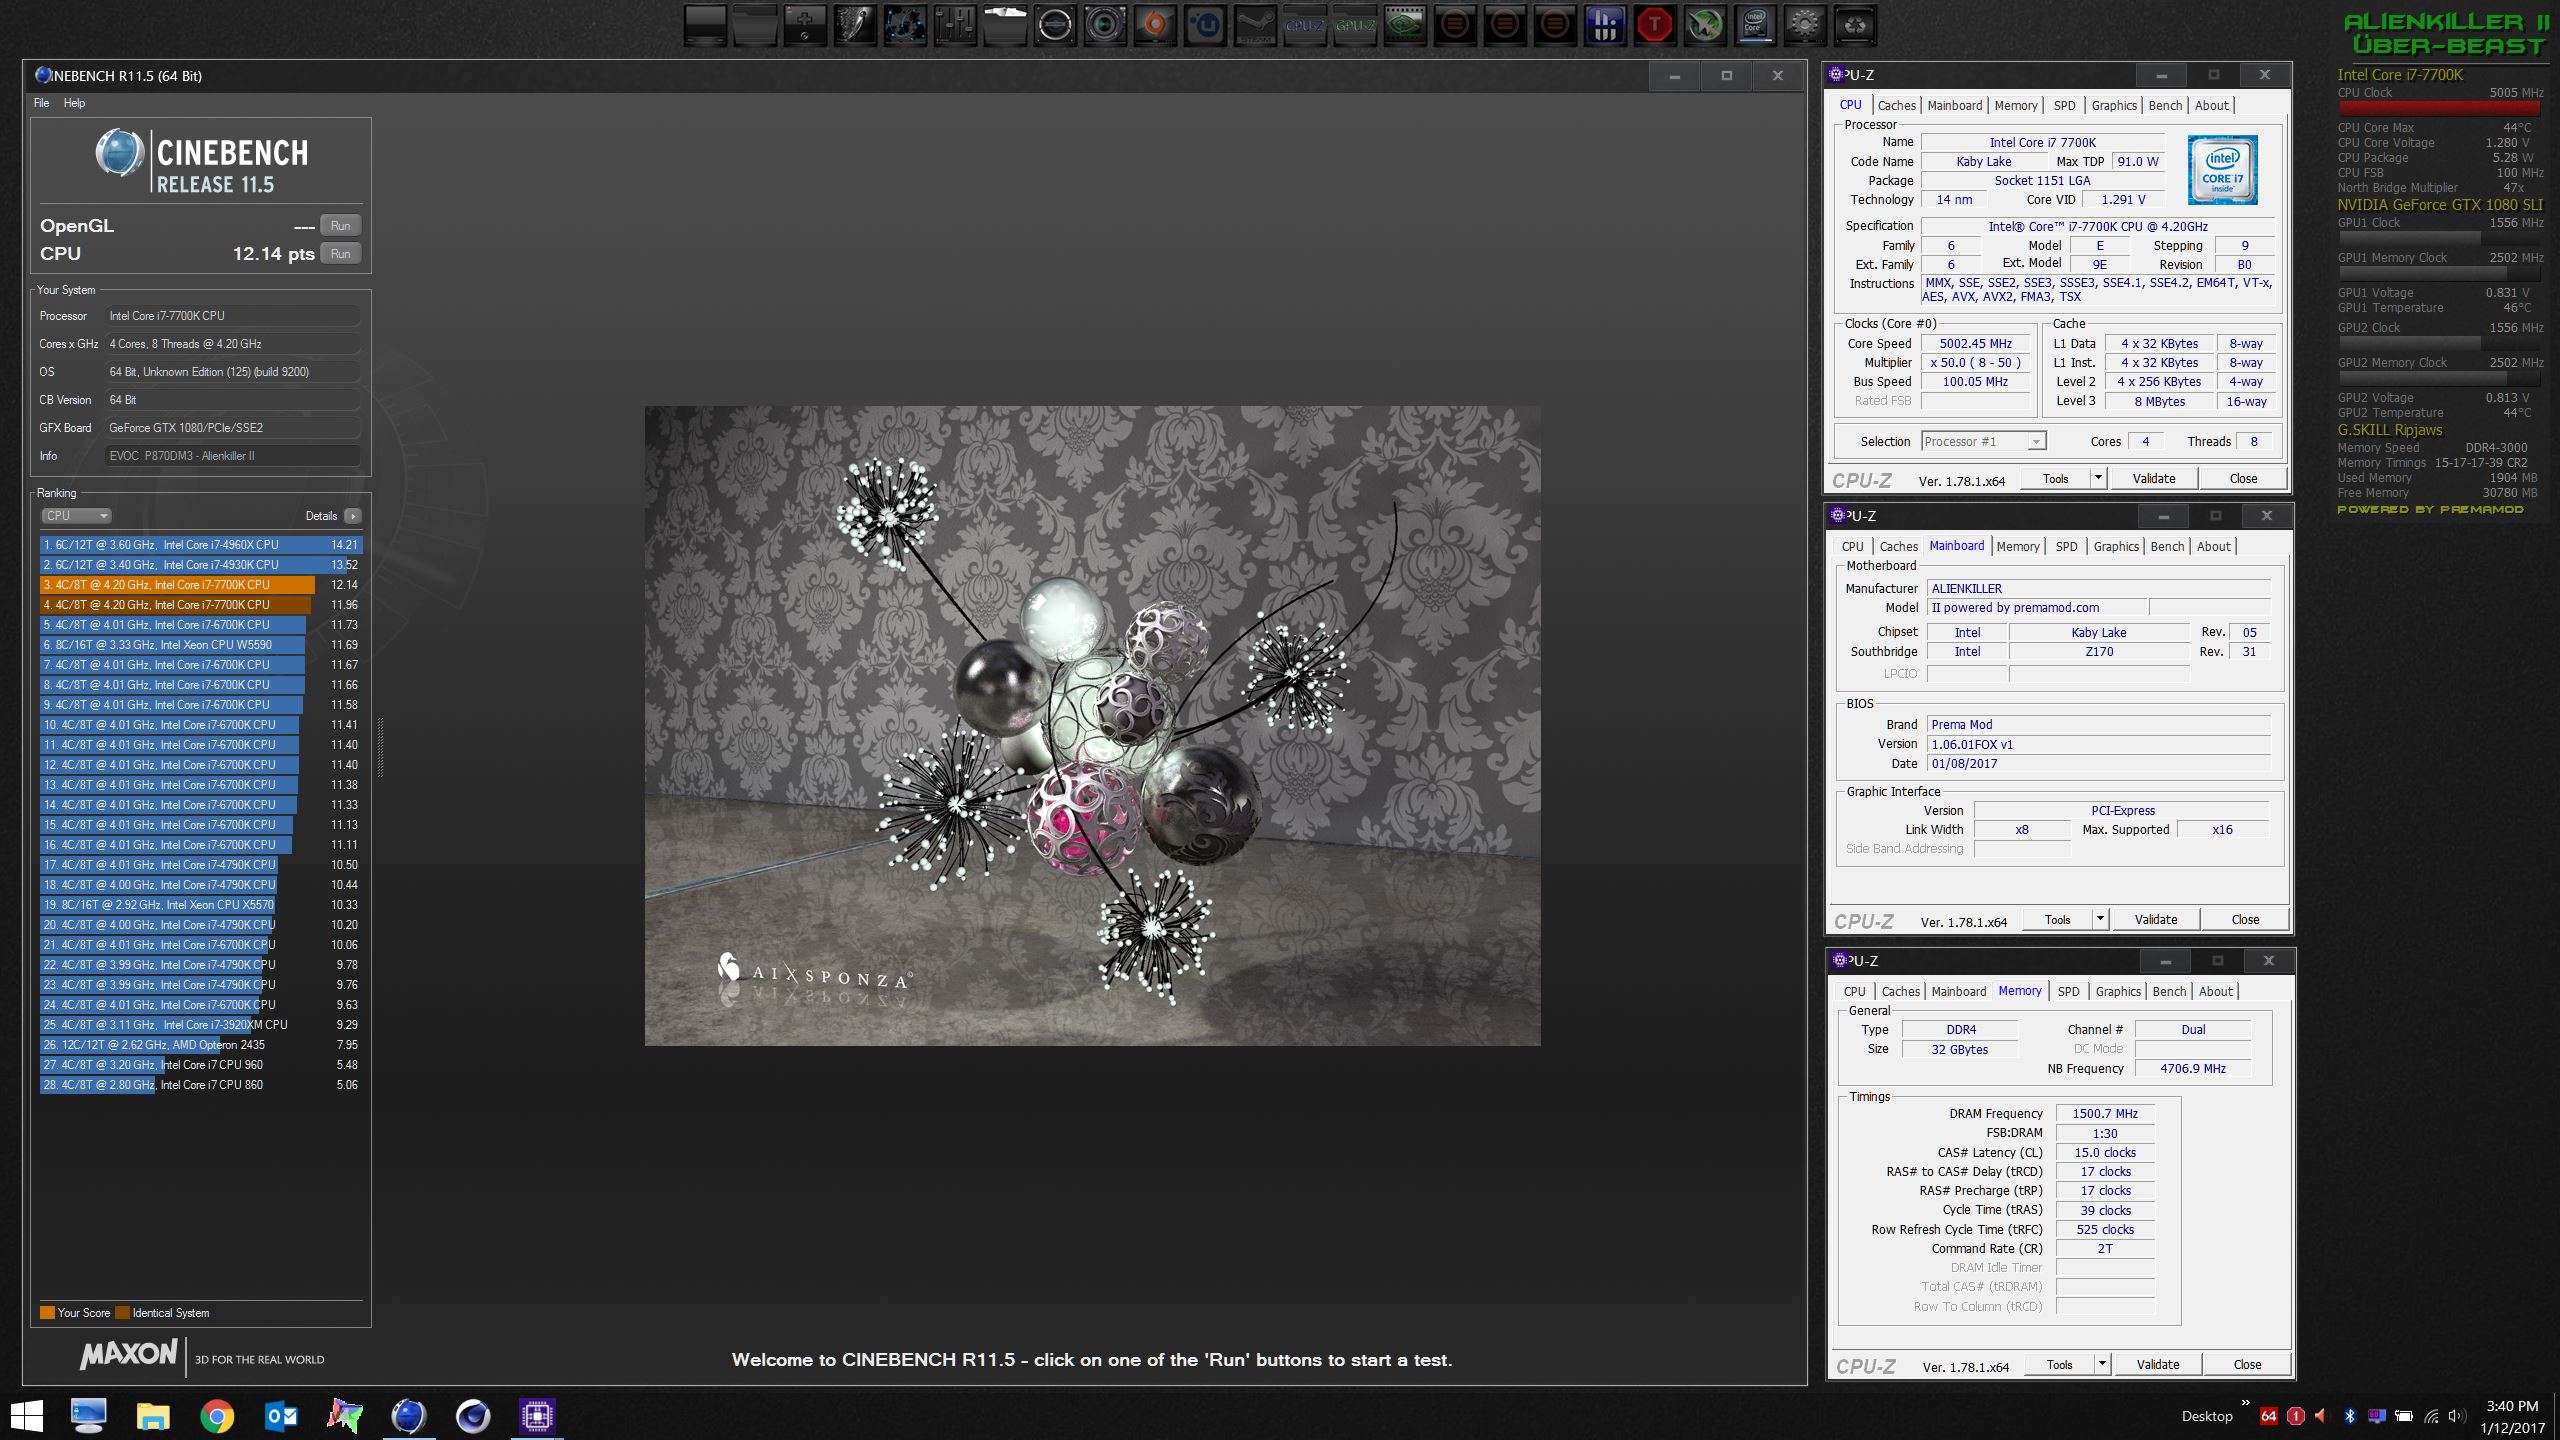Switch to Graphics tab in Memory CPU-Z window

[2118, 991]
